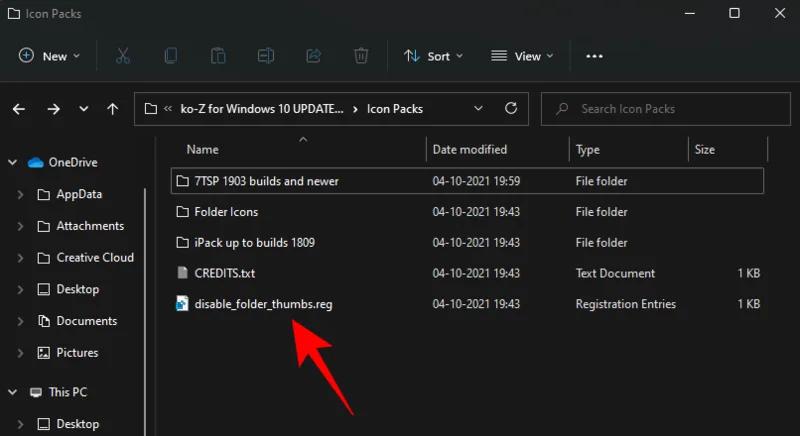Screen dimensions: 800x436
Task: Select AppData in the navigation pane
Action: 79,194
